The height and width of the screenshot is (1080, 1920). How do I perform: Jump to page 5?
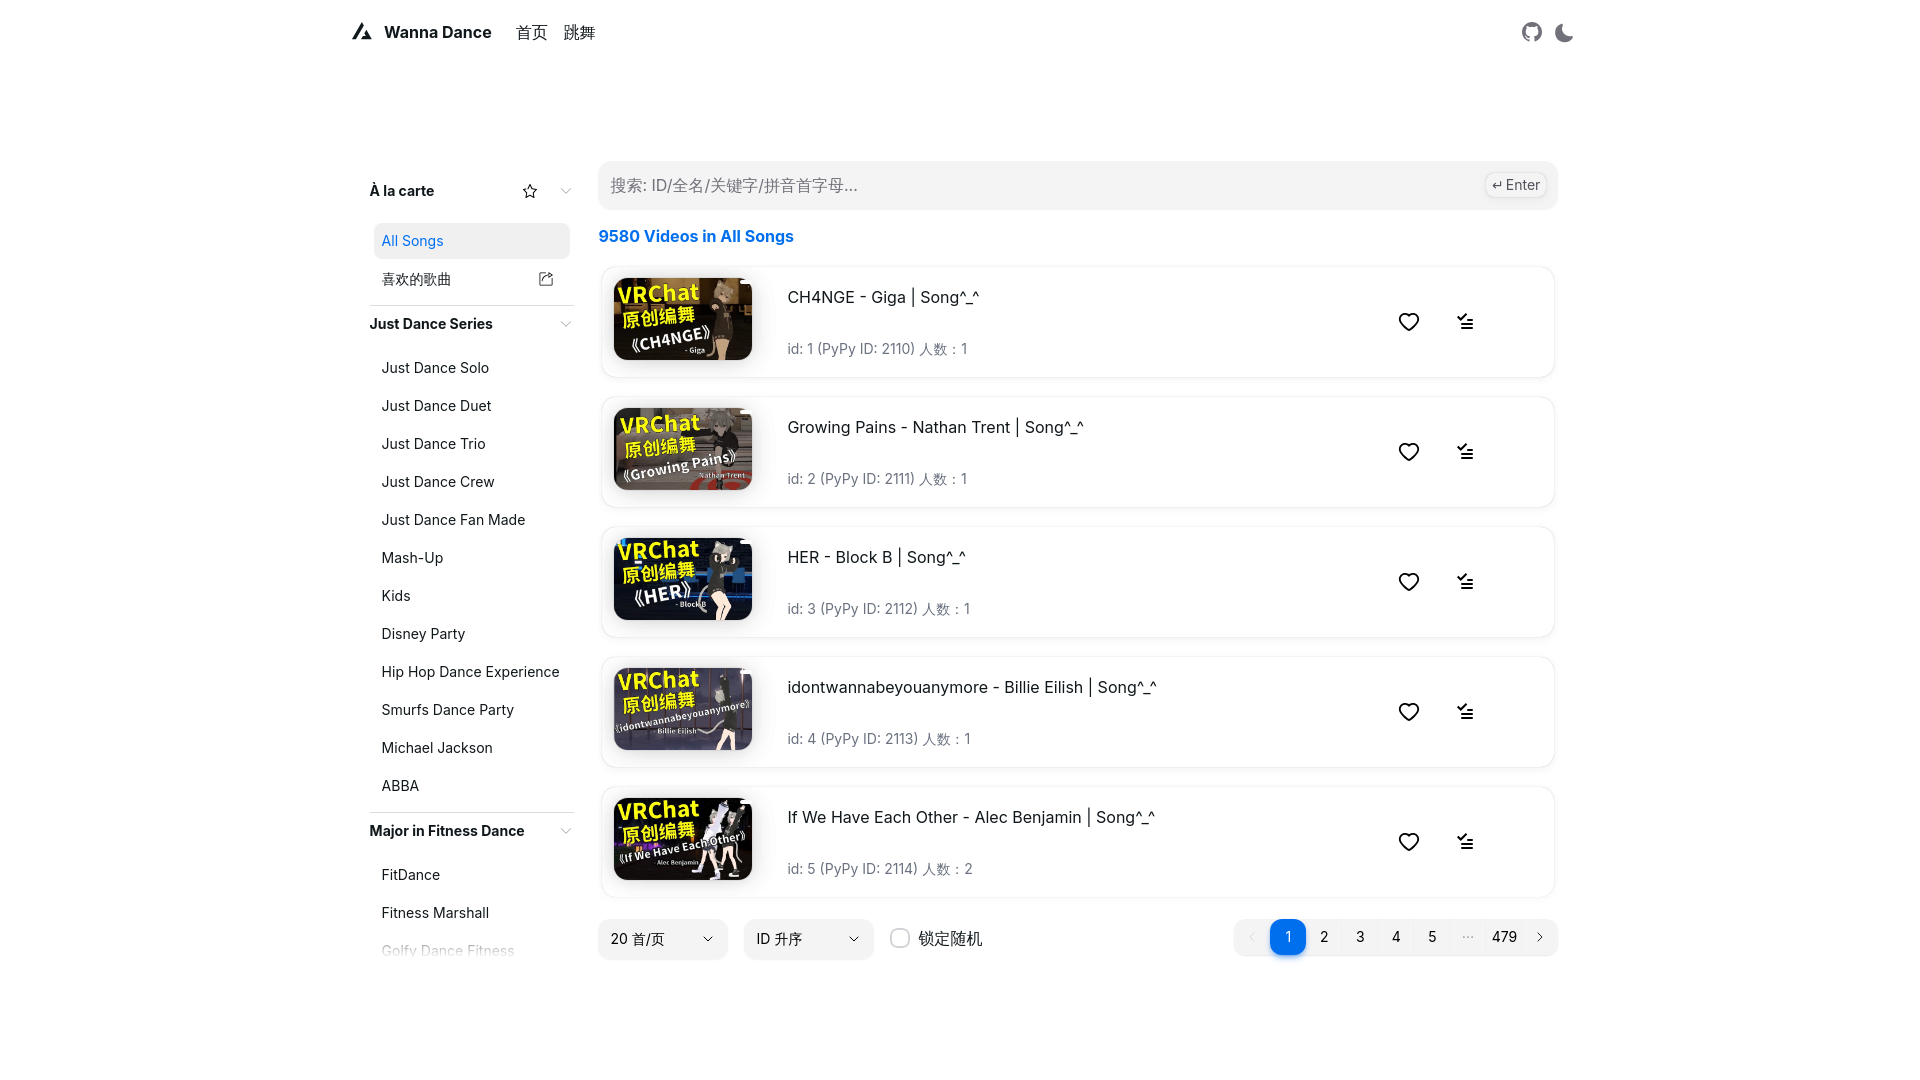[x=1432, y=937]
